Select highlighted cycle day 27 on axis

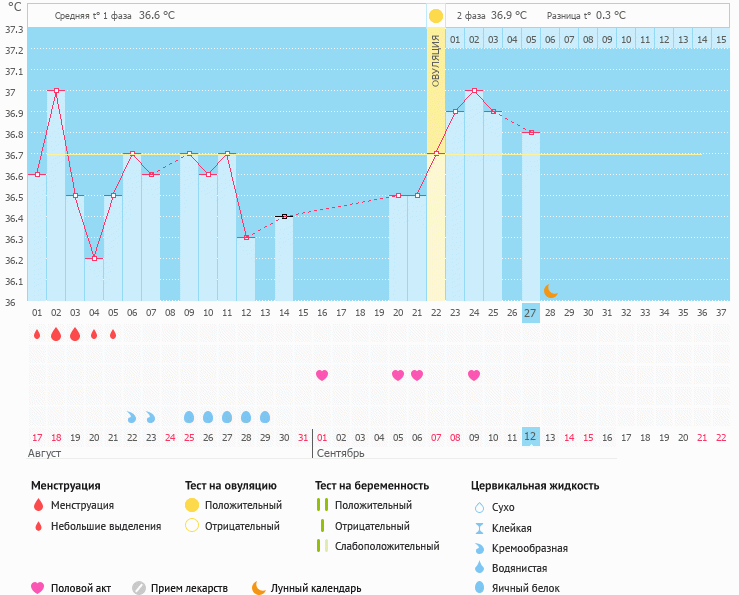[530, 312]
